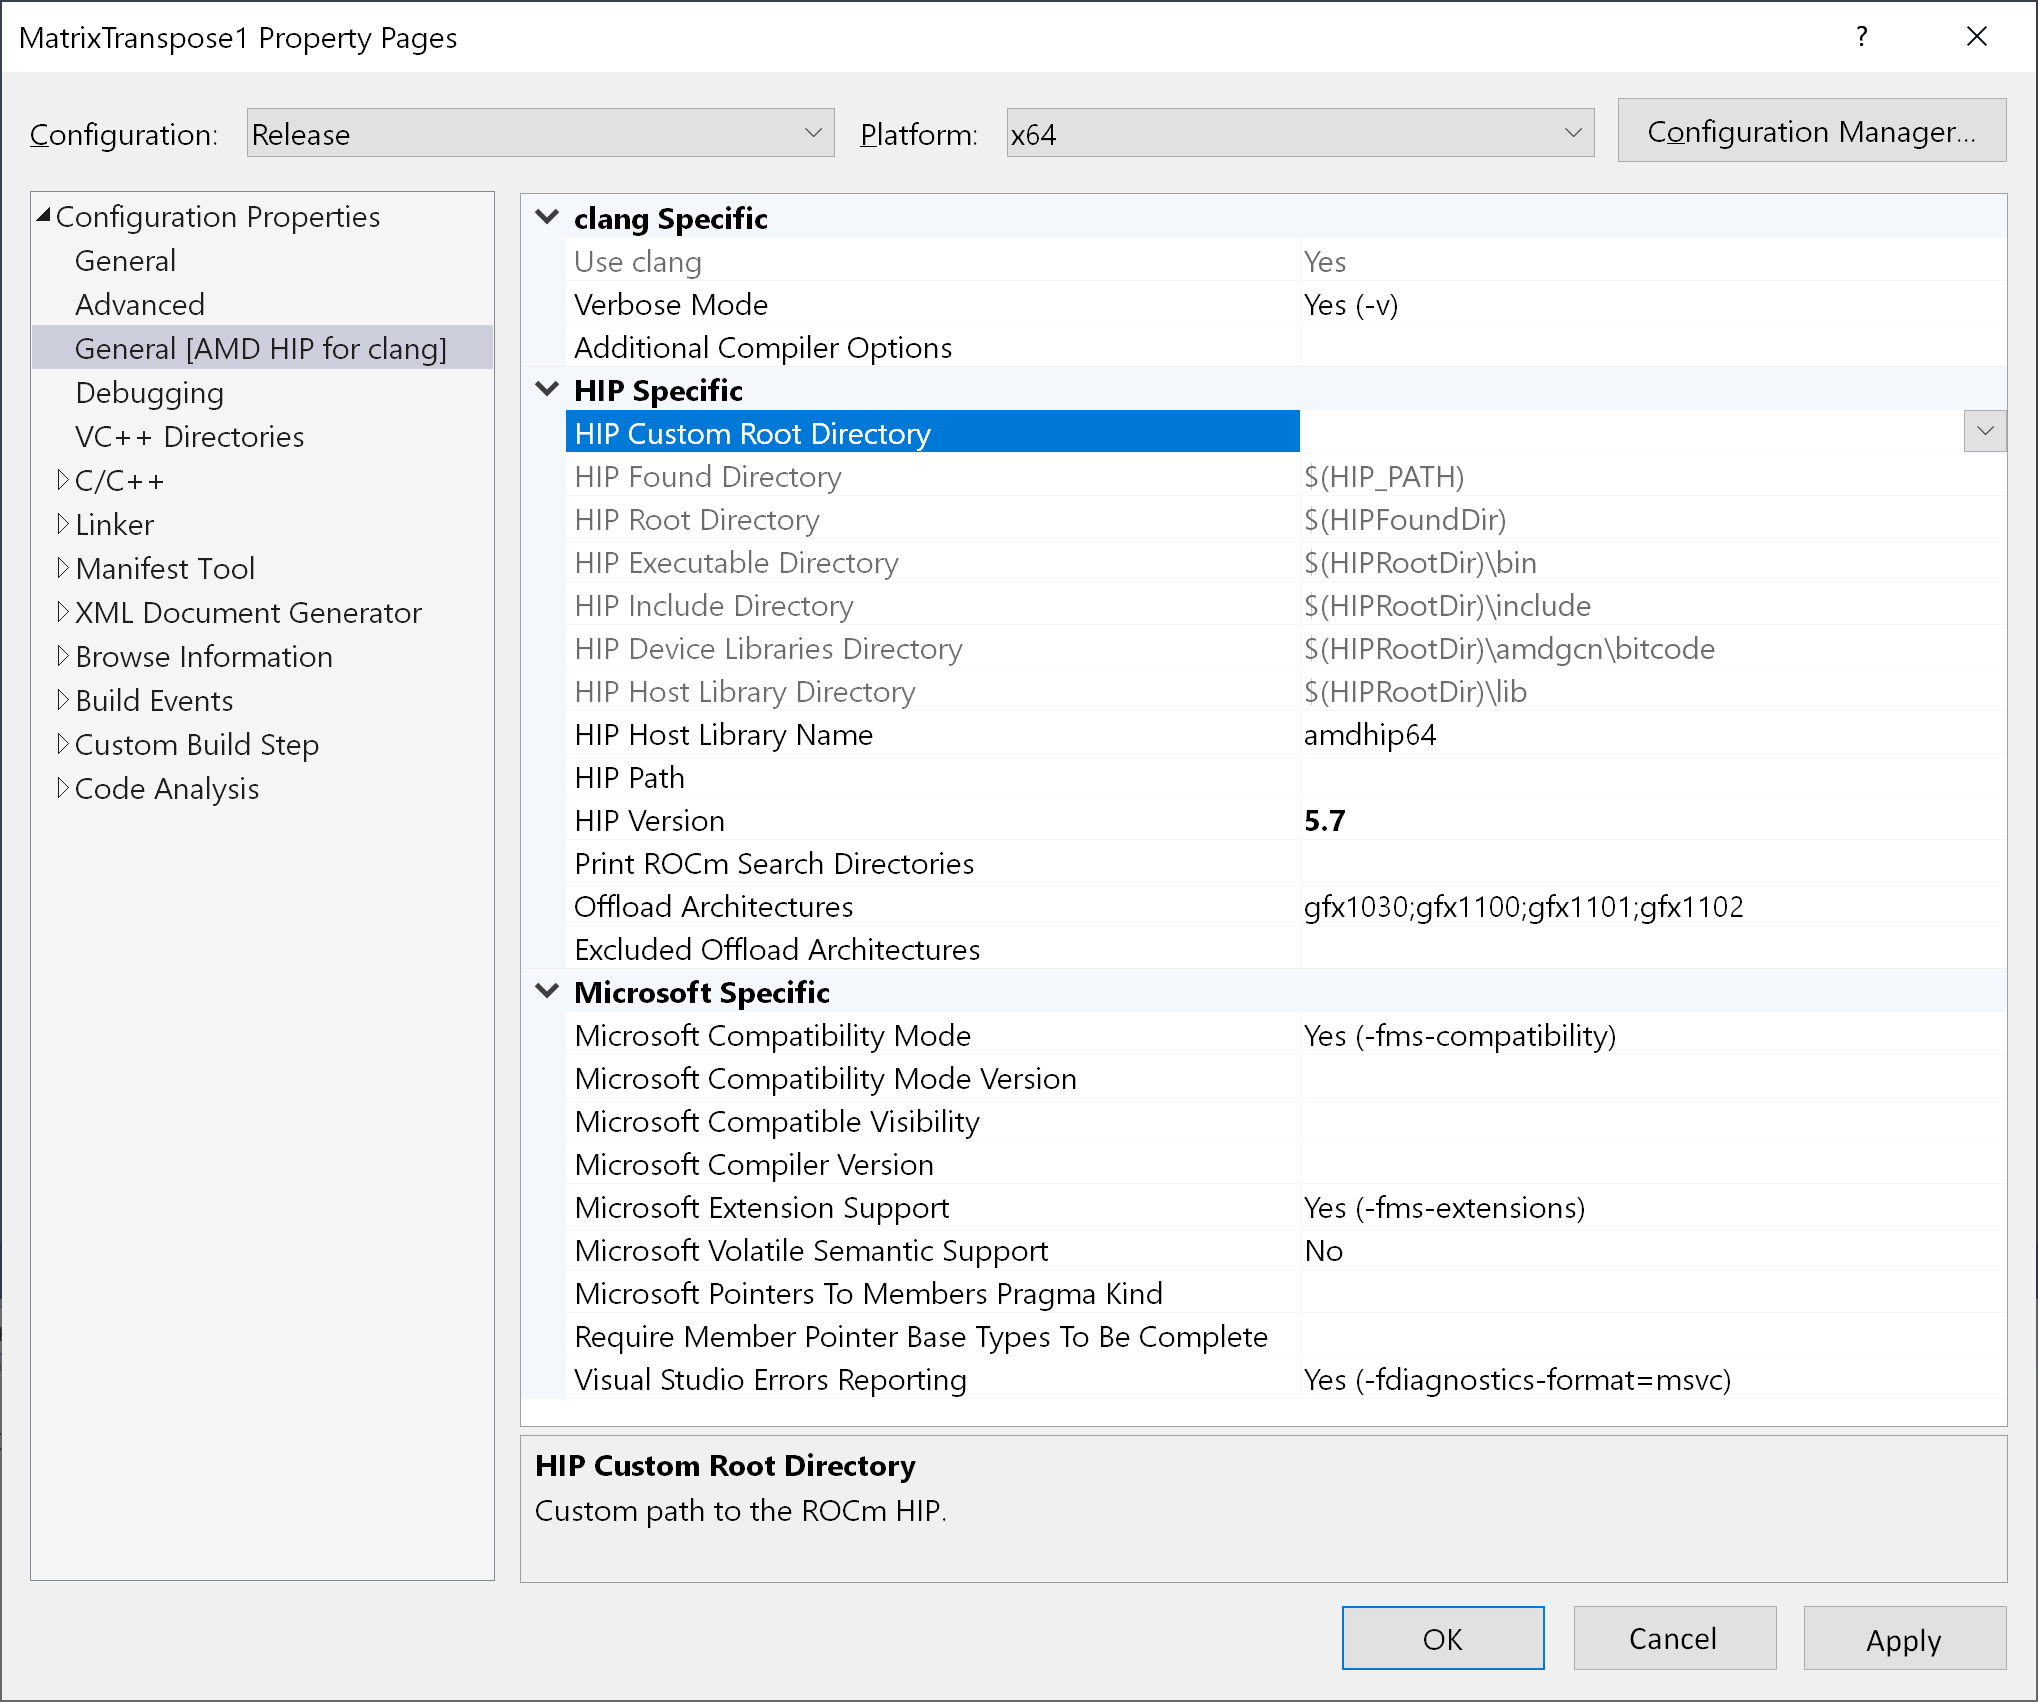The width and height of the screenshot is (2038, 1702).
Task: Click the help question mark icon
Action: point(1861,37)
